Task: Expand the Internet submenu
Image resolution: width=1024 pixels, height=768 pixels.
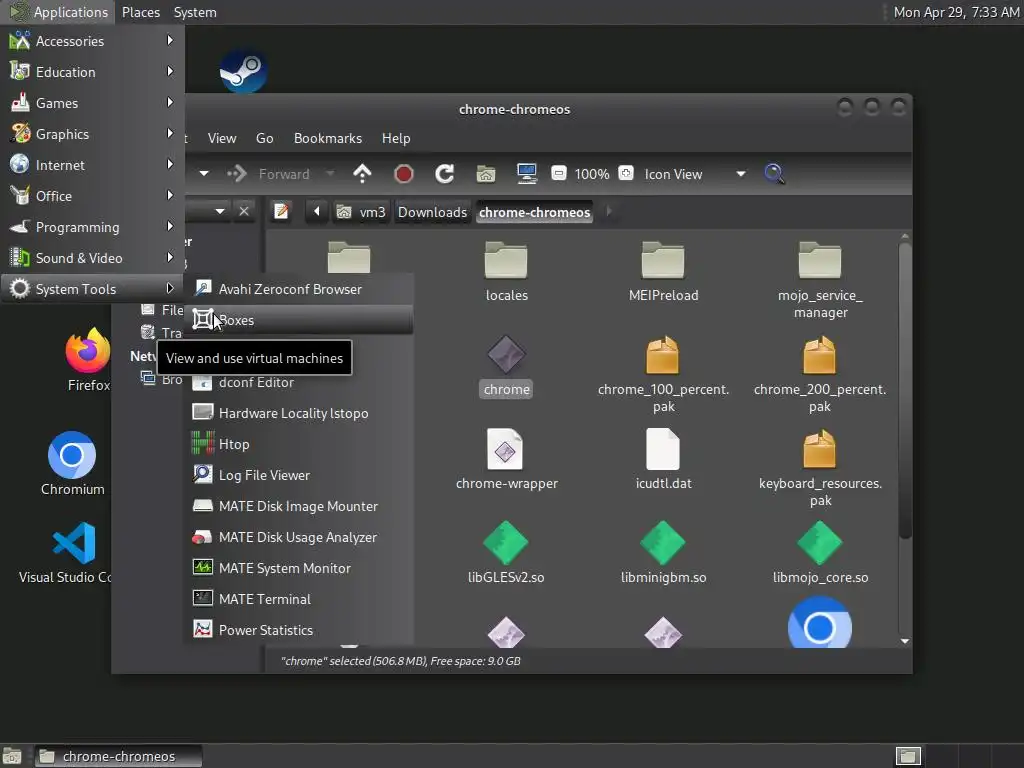Action: (92, 165)
